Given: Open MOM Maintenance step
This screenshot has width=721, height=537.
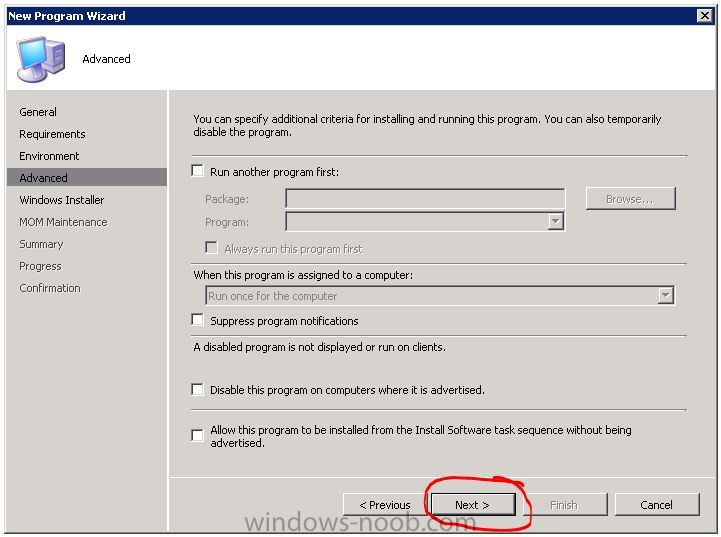Looking at the screenshot, I should (x=63, y=222).
